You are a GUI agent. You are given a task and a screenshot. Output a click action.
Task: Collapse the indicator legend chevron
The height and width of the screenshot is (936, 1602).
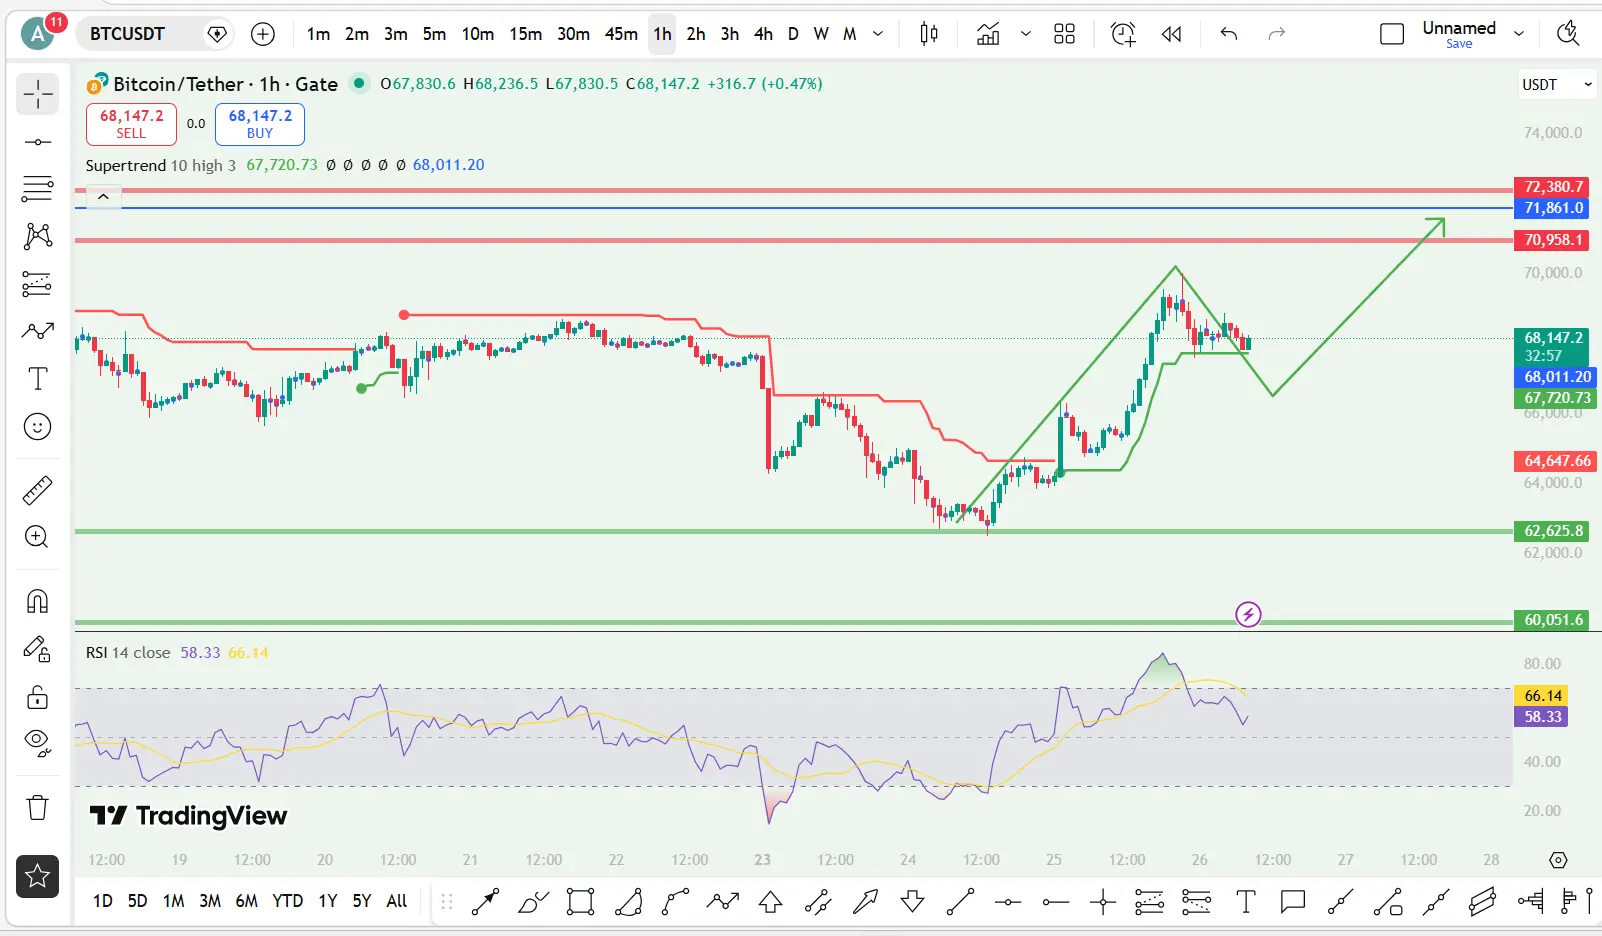103,197
